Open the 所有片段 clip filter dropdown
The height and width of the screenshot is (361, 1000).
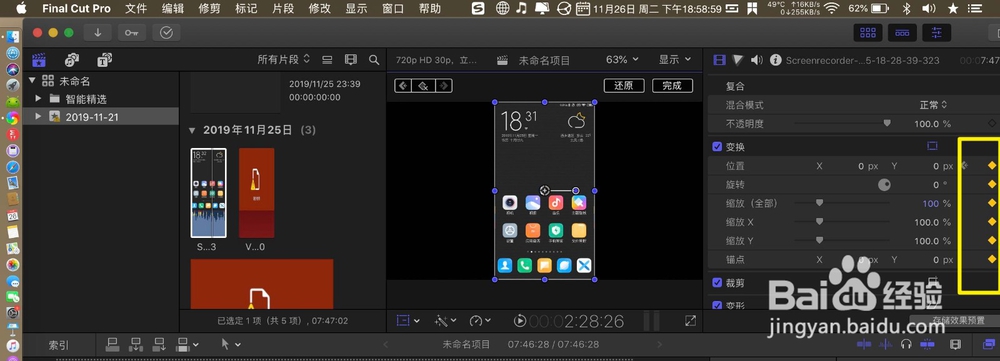[x=284, y=59]
